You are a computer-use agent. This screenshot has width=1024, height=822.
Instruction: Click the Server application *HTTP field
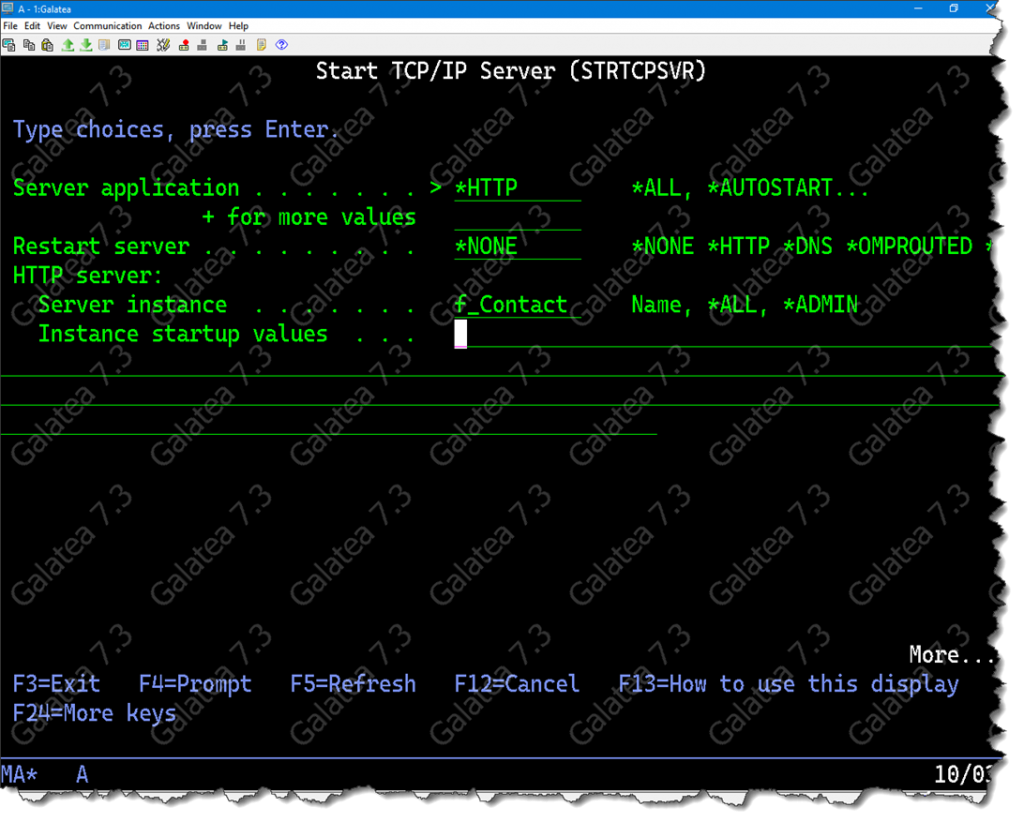pyautogui.click(x=516, y=188)
